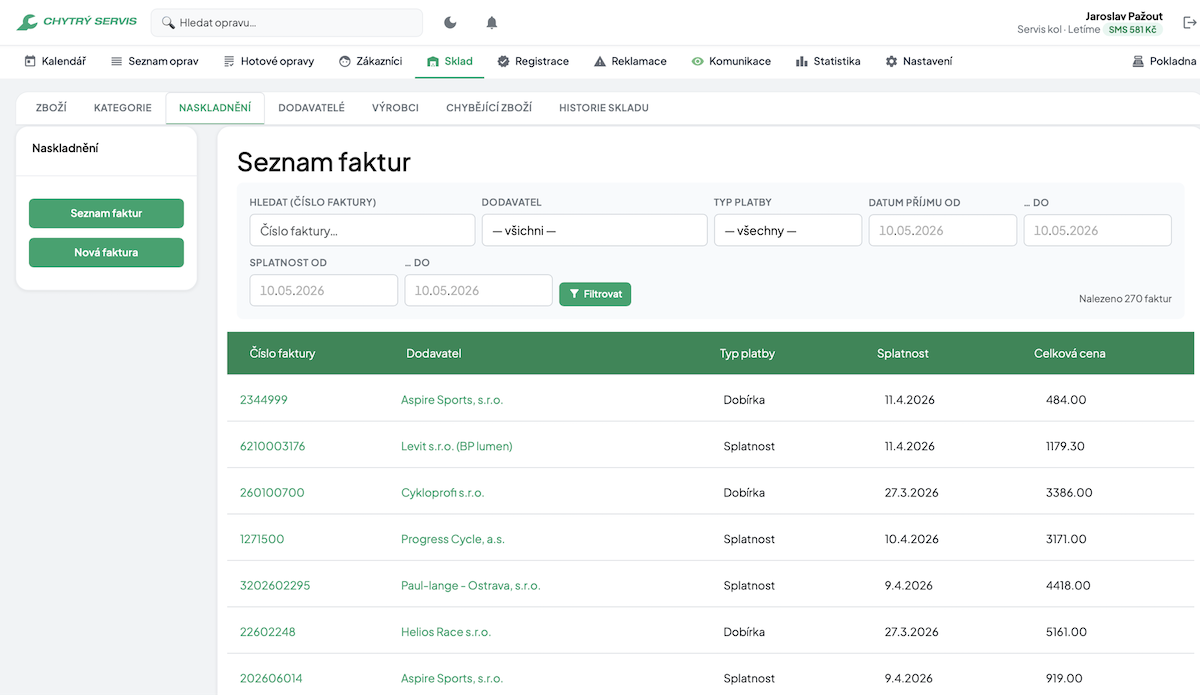Switch to Chybějící zboží tab
The image size is (1200, 695).
[489, 107]
